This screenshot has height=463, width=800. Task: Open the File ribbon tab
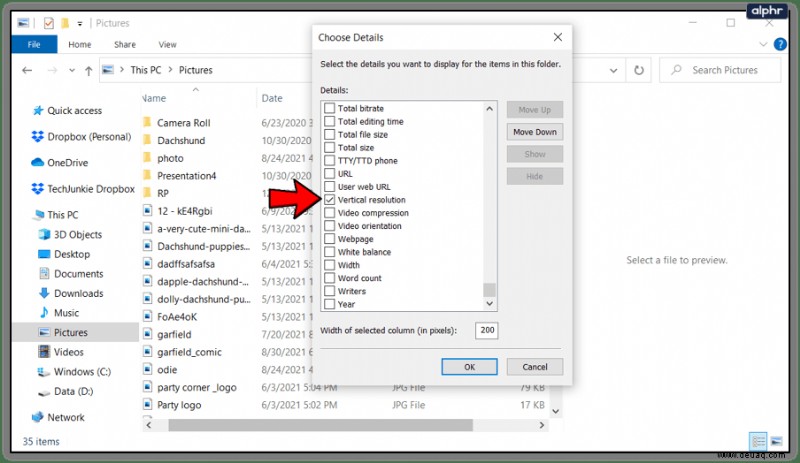click(34, 44)
